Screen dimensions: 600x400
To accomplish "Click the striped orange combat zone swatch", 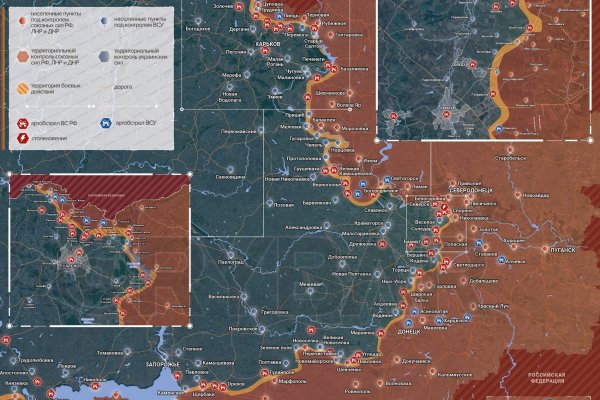I will pos(21,88).
